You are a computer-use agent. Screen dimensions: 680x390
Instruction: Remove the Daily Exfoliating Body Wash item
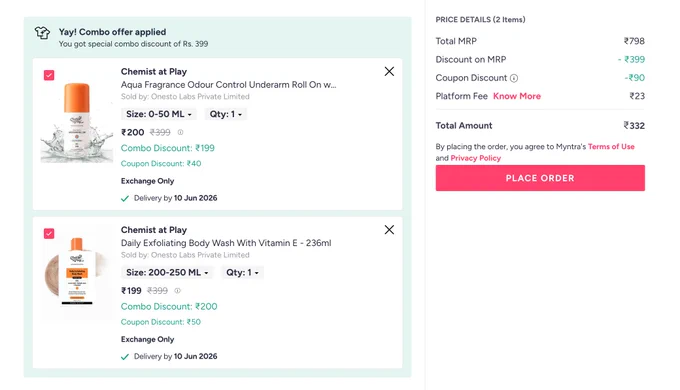coord(389,230)
